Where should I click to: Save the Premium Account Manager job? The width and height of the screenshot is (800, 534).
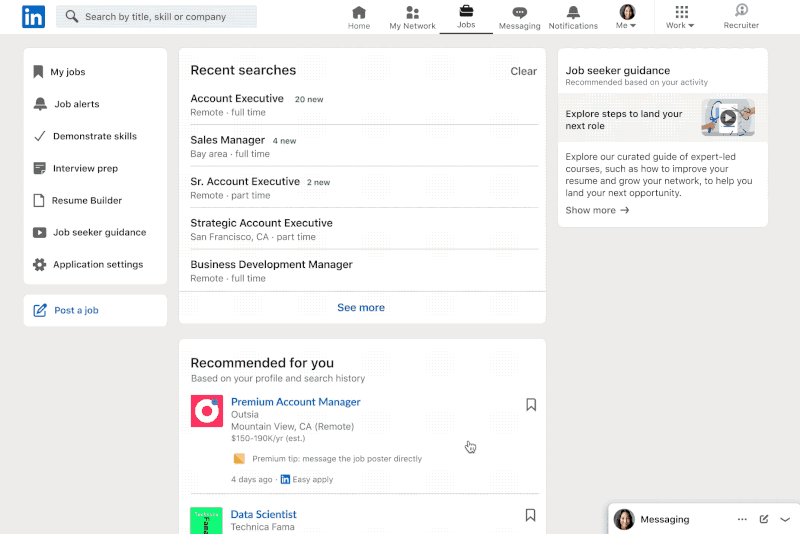531,404
